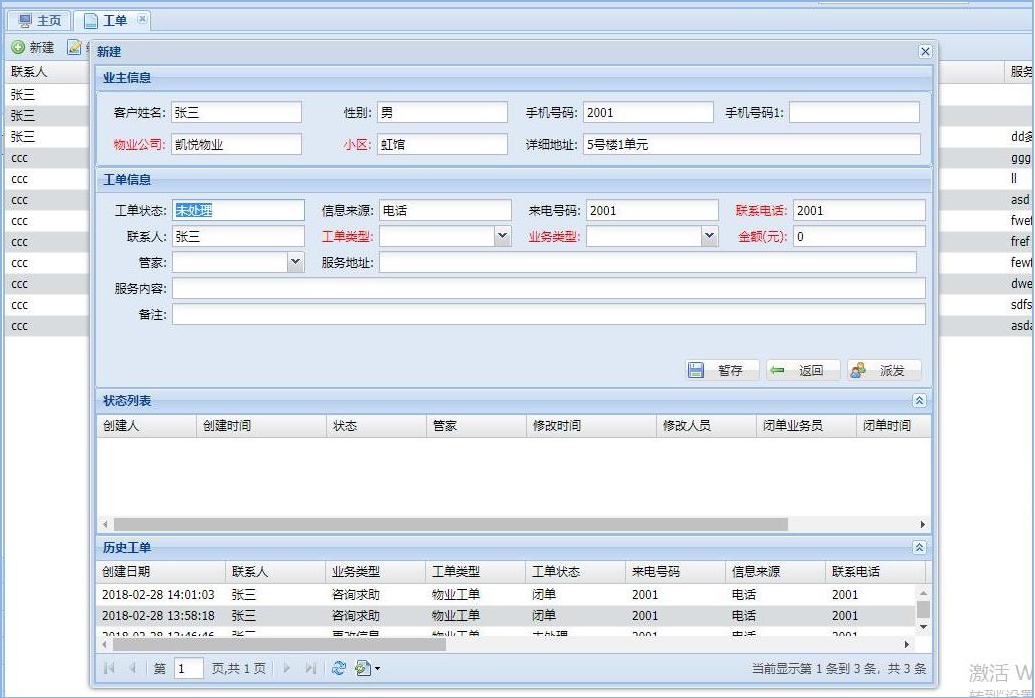Click the green arrow icon on 返回
1035x698 pixels.
tap(779, 369)
